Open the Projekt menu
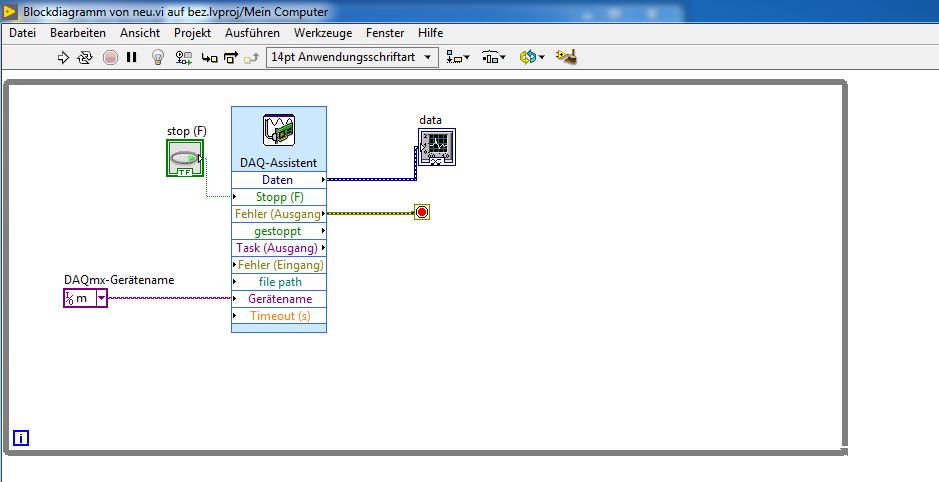 tap(192, 33)
